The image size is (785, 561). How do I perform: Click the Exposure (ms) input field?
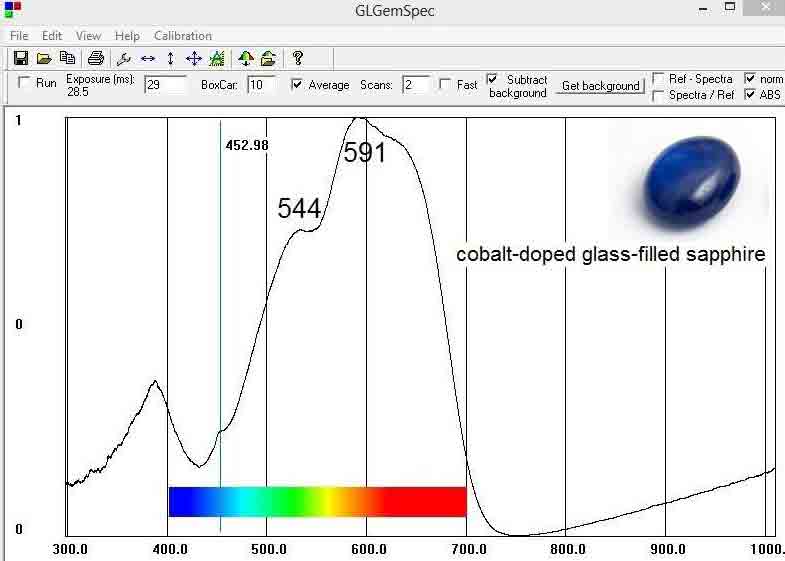[165, 85]
